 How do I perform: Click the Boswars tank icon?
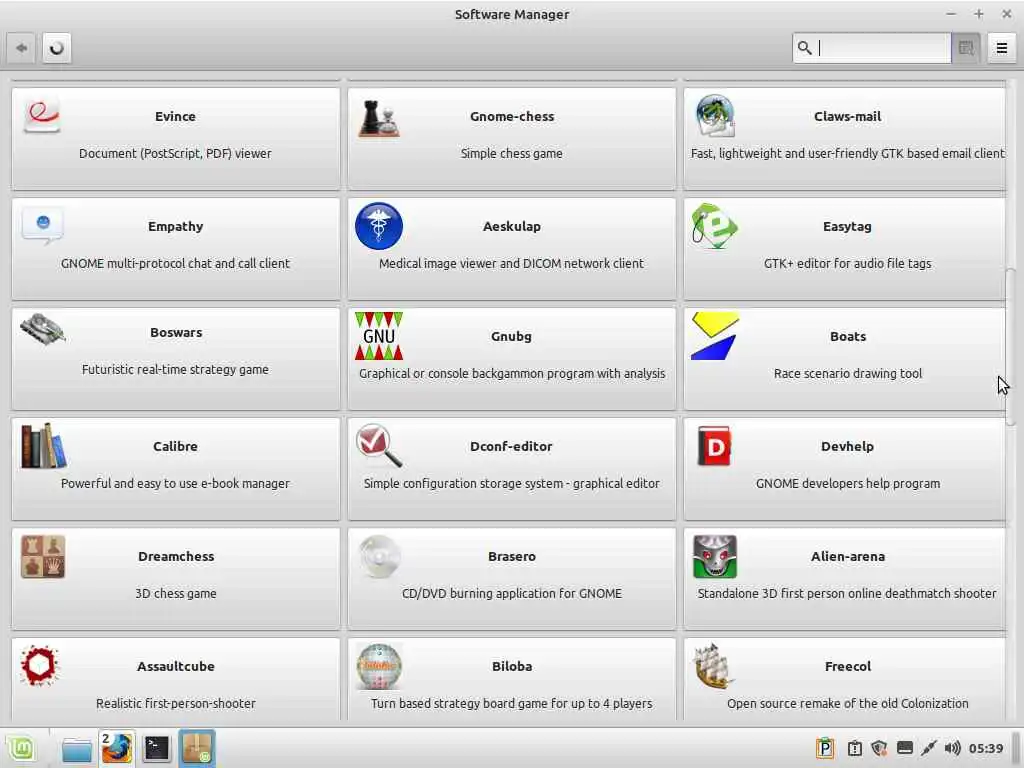pos(42,328)
